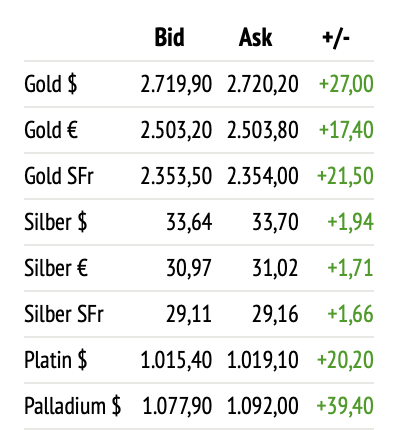Click Gold $ bid price 2.719,90
Screen dimensions: 394x430
(176, 84)
